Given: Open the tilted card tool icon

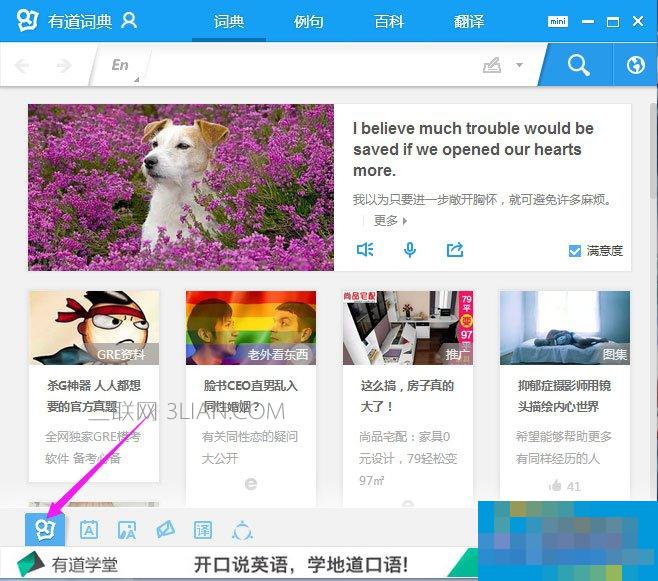Looking at the screenshot, I should (165, 530).
